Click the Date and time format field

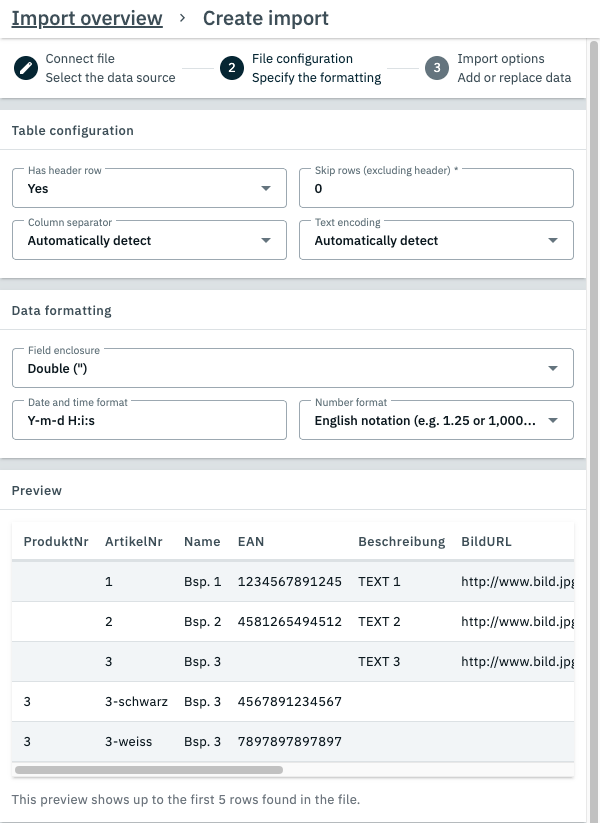coord(149,420)
